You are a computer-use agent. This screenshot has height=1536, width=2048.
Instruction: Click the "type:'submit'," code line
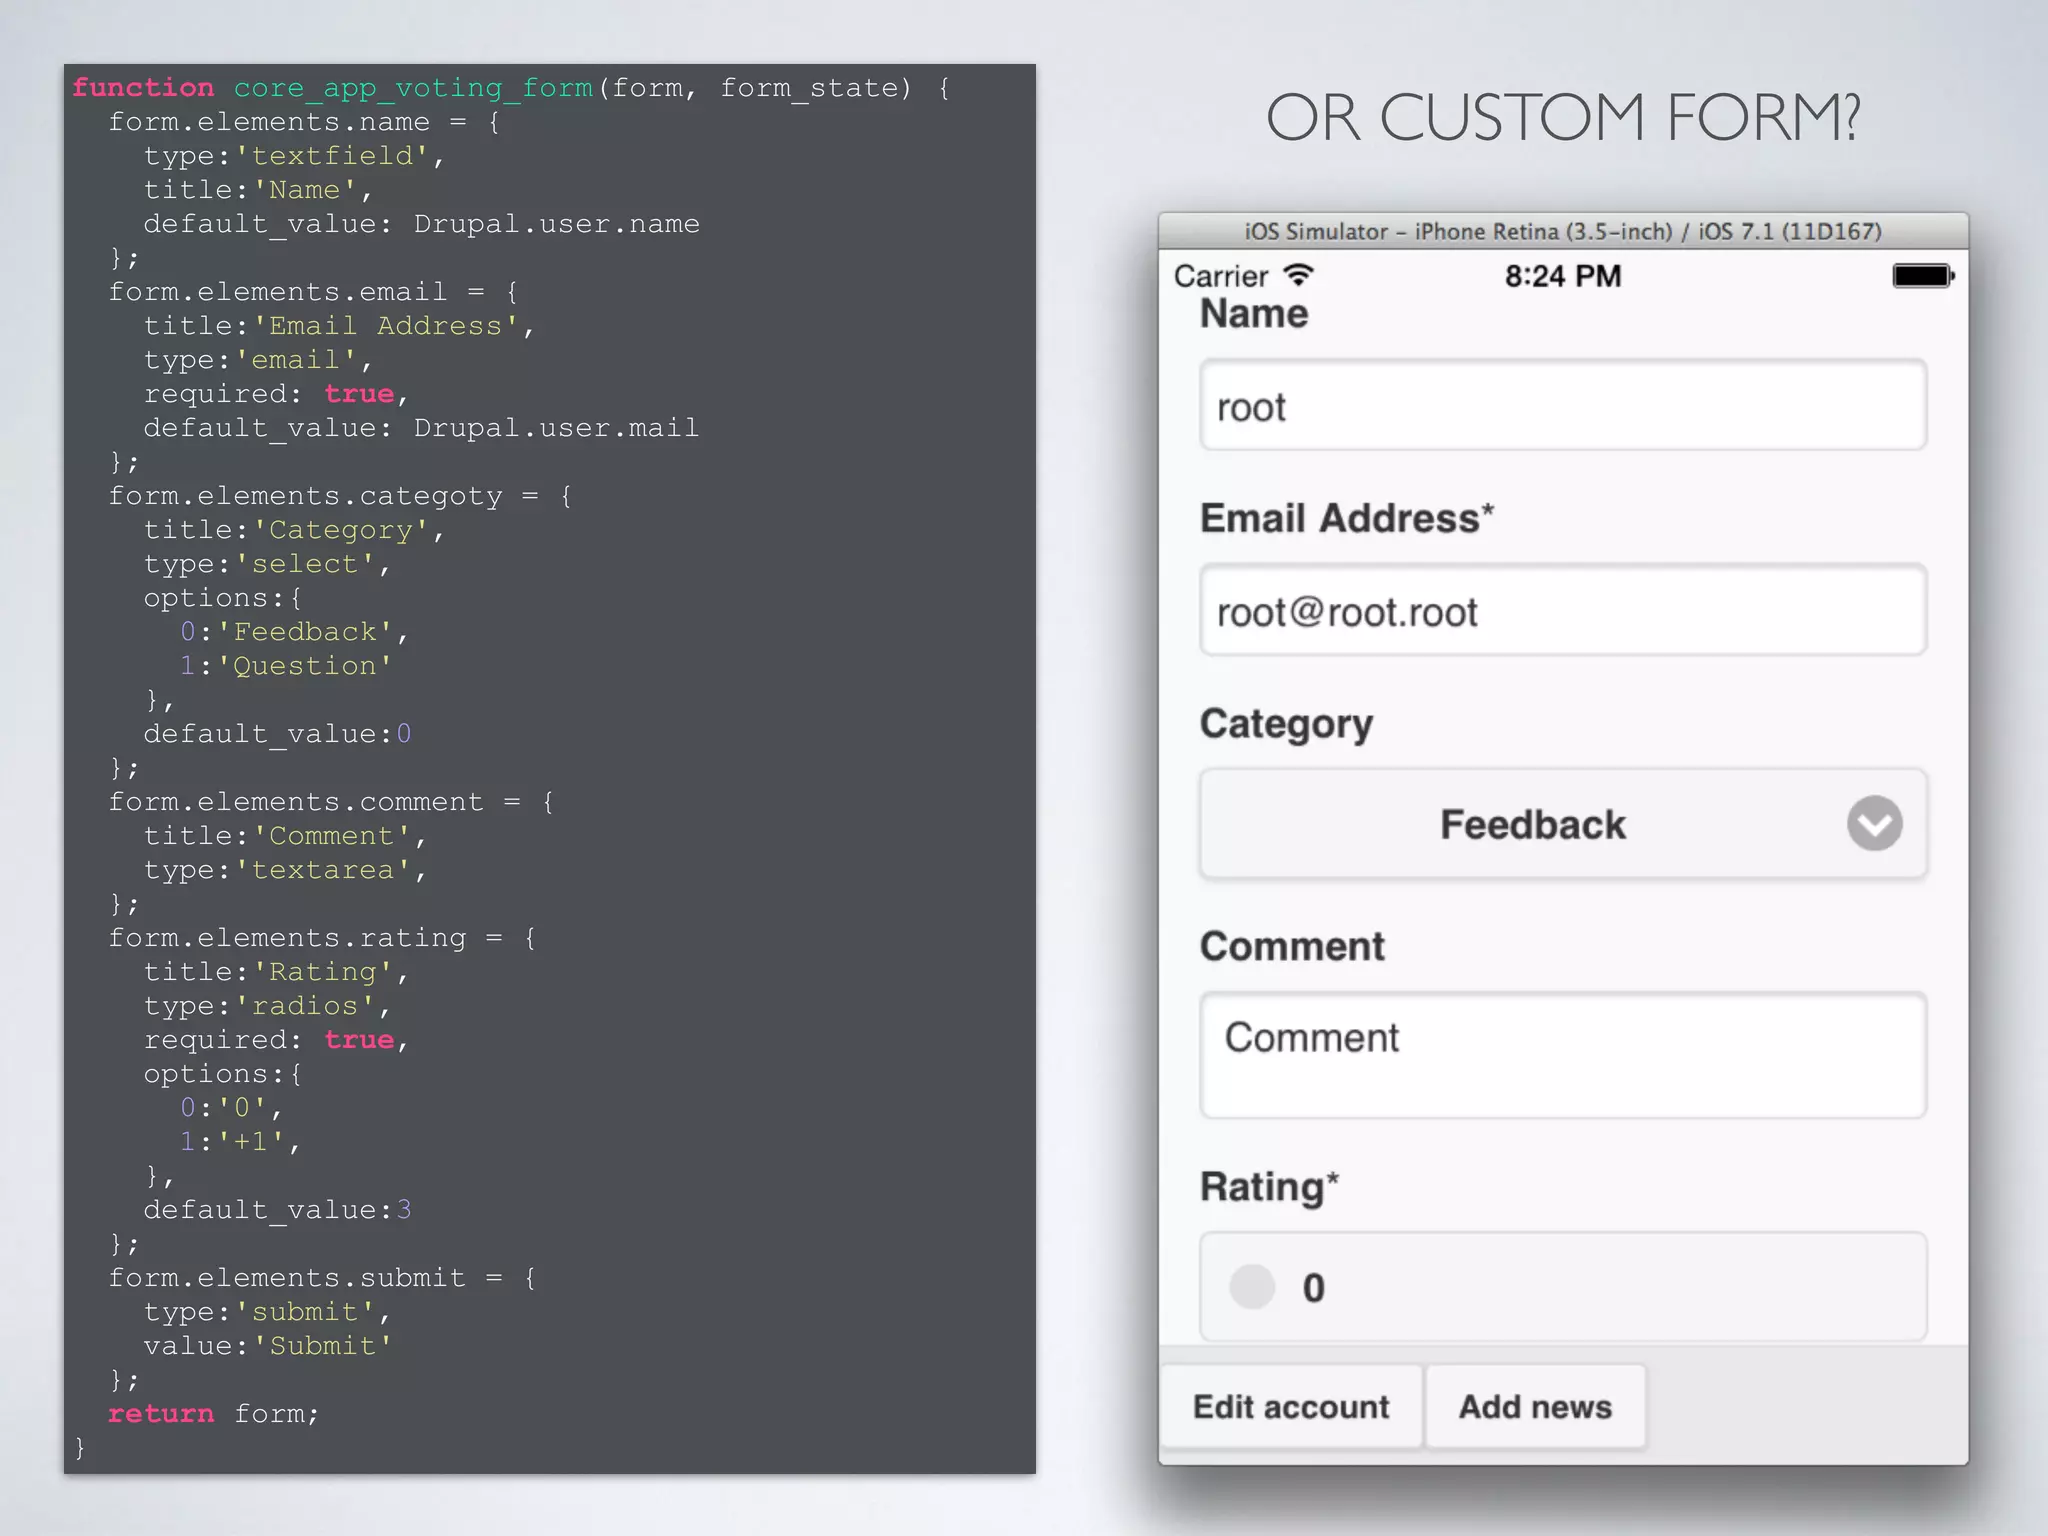pyautogui.click(x=267, y=1312)
